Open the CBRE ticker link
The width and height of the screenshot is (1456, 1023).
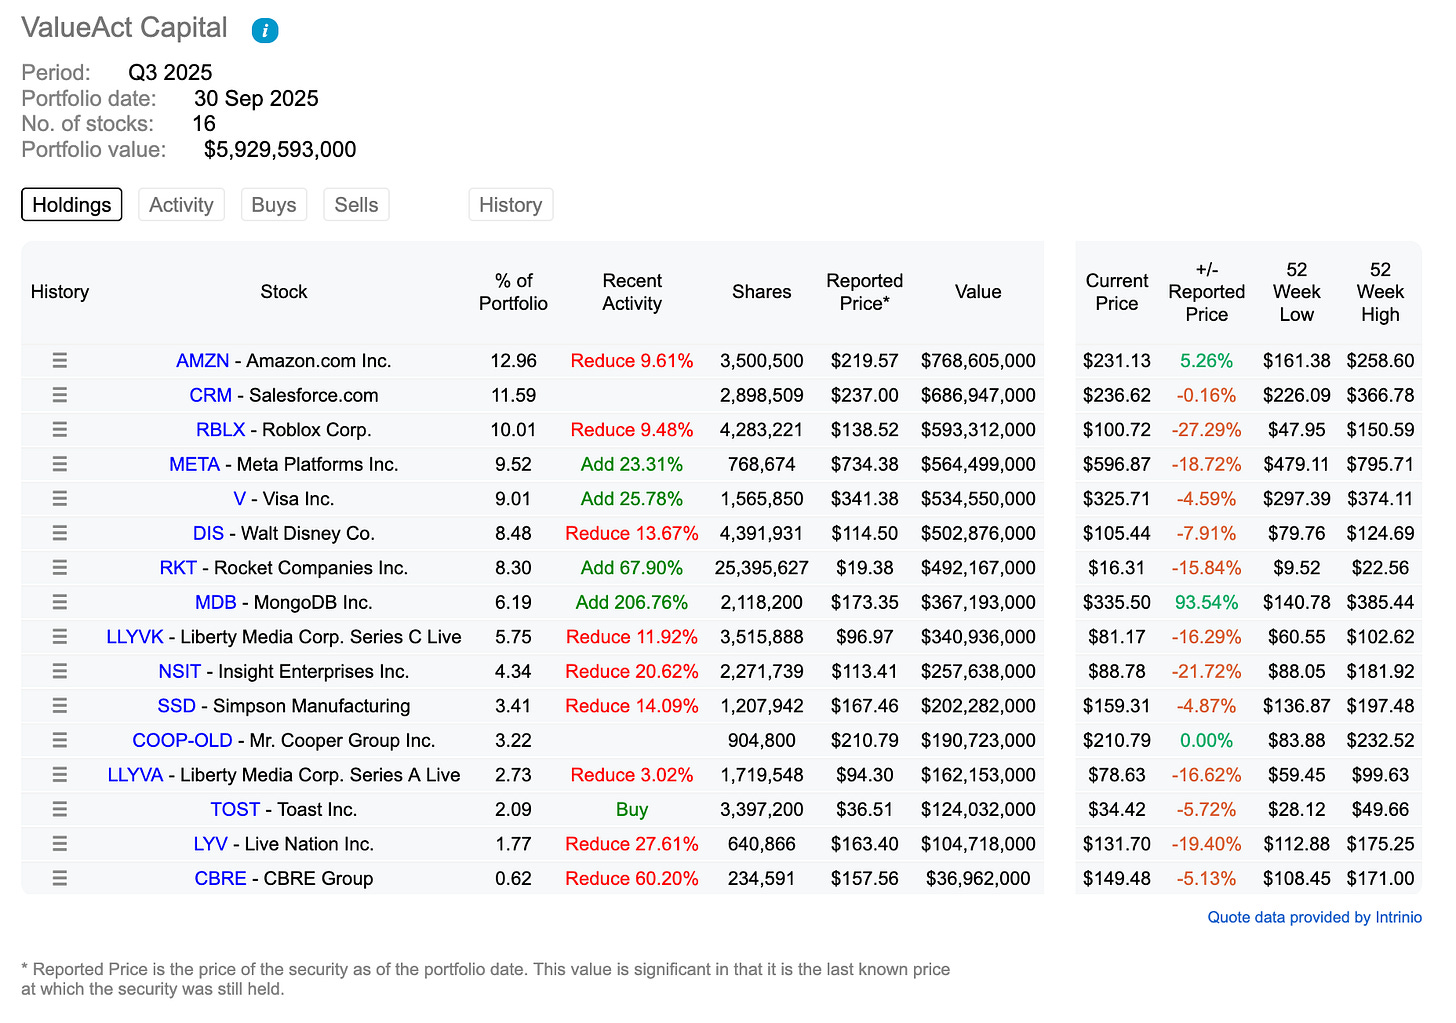click(221, 878)
